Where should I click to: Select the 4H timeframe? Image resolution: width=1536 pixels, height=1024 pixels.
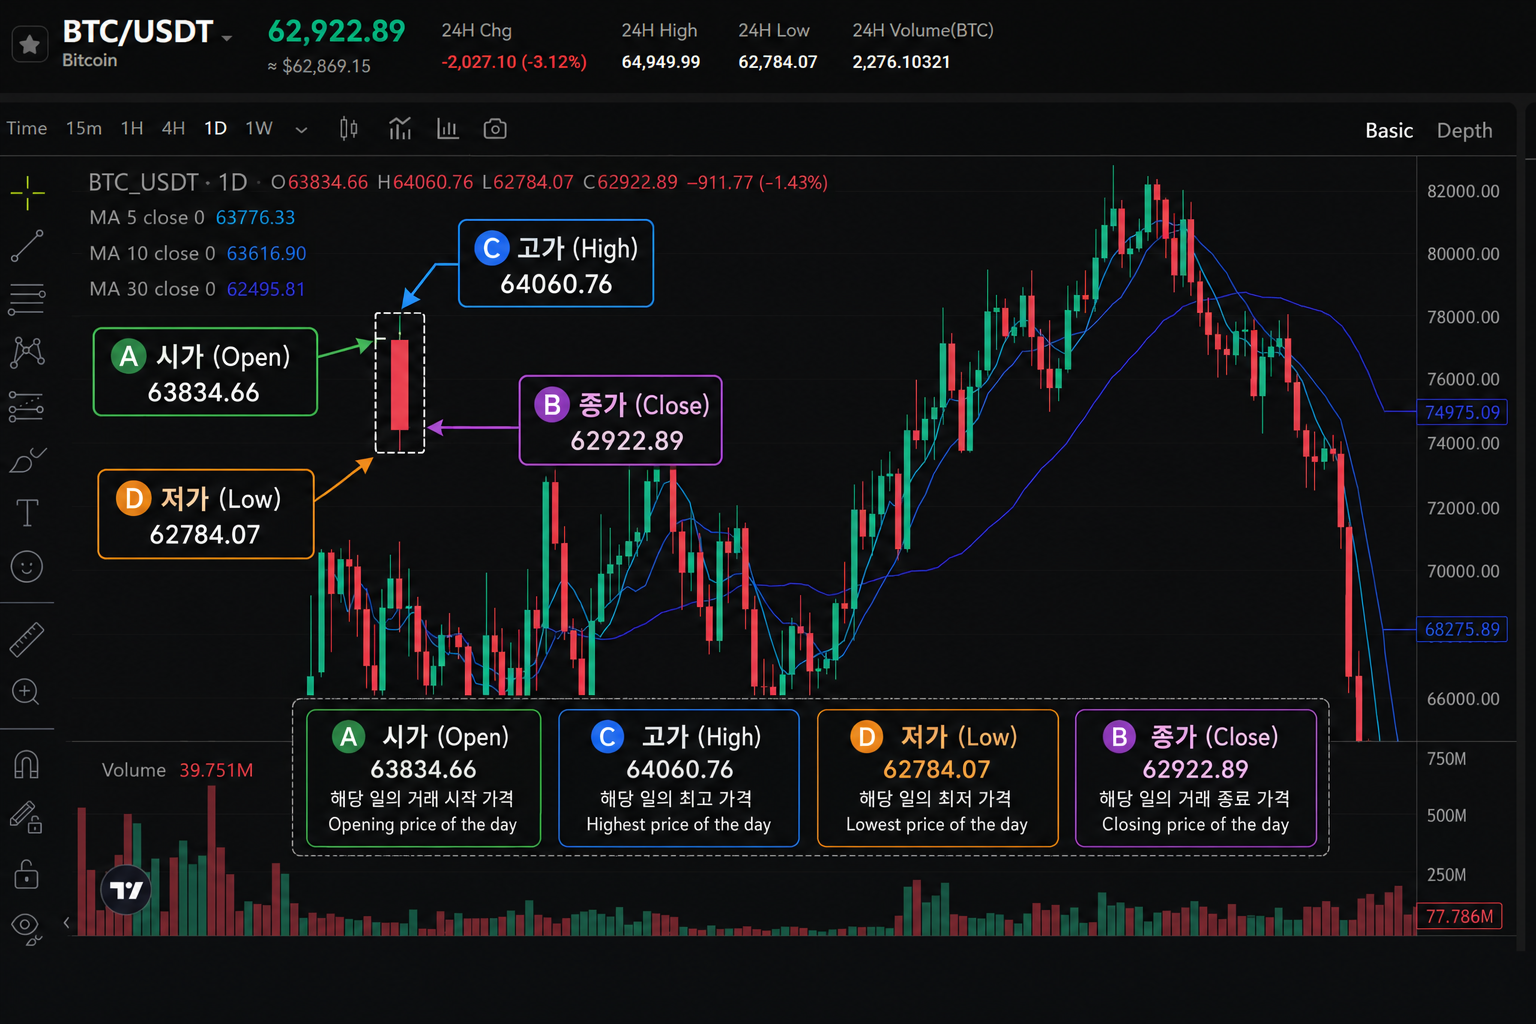pos(174,128)
